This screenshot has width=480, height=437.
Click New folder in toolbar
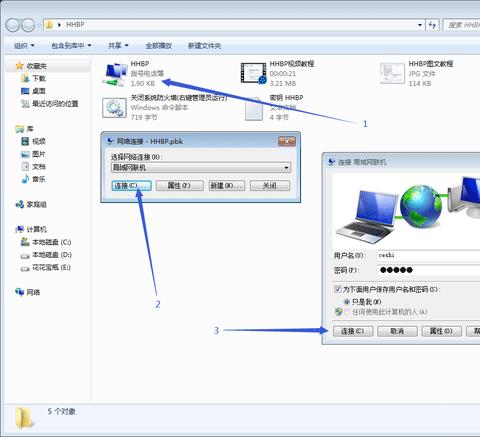point(205,46)
